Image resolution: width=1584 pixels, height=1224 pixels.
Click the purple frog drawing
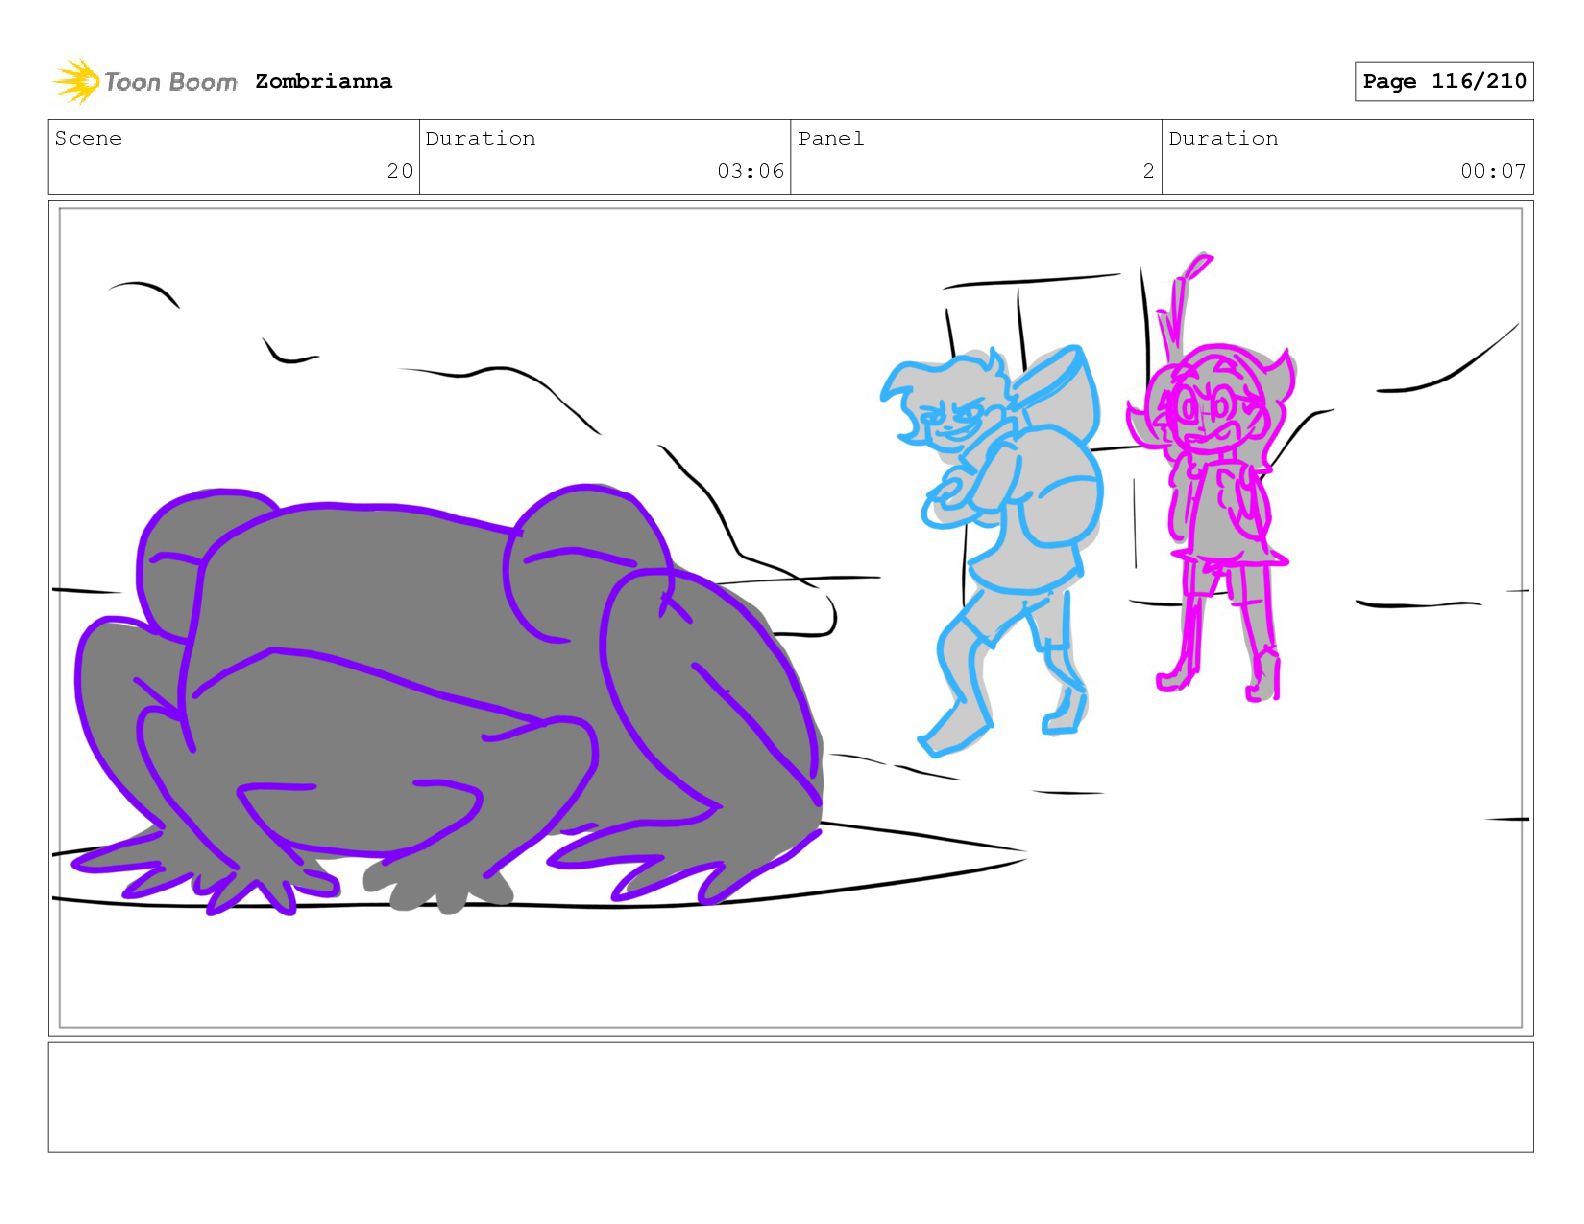point(448,700)
